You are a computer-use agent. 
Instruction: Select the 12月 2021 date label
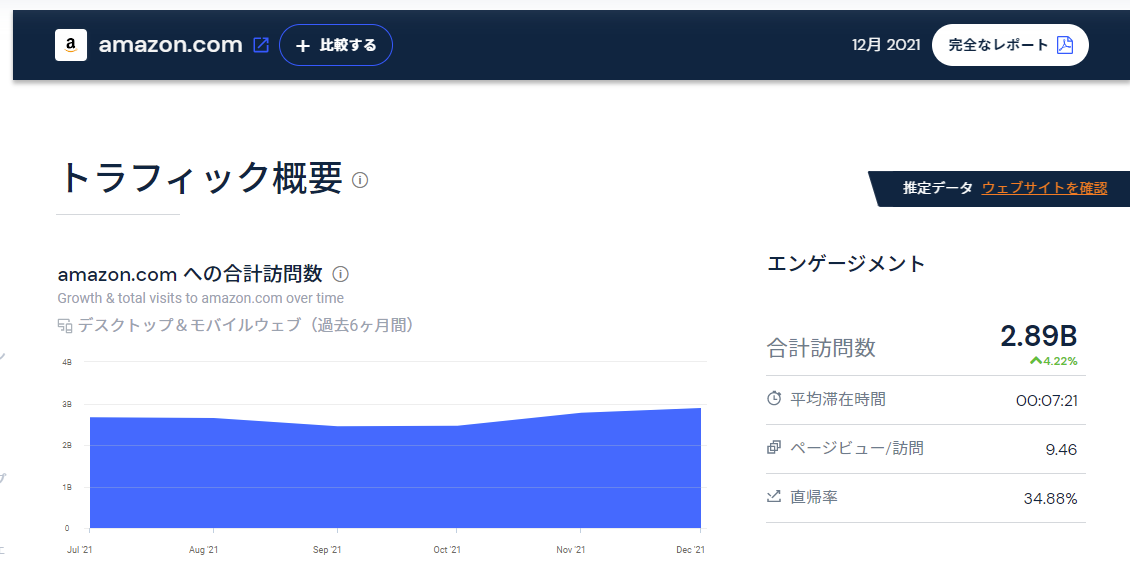pyautogui.click(x=884, y=45)
